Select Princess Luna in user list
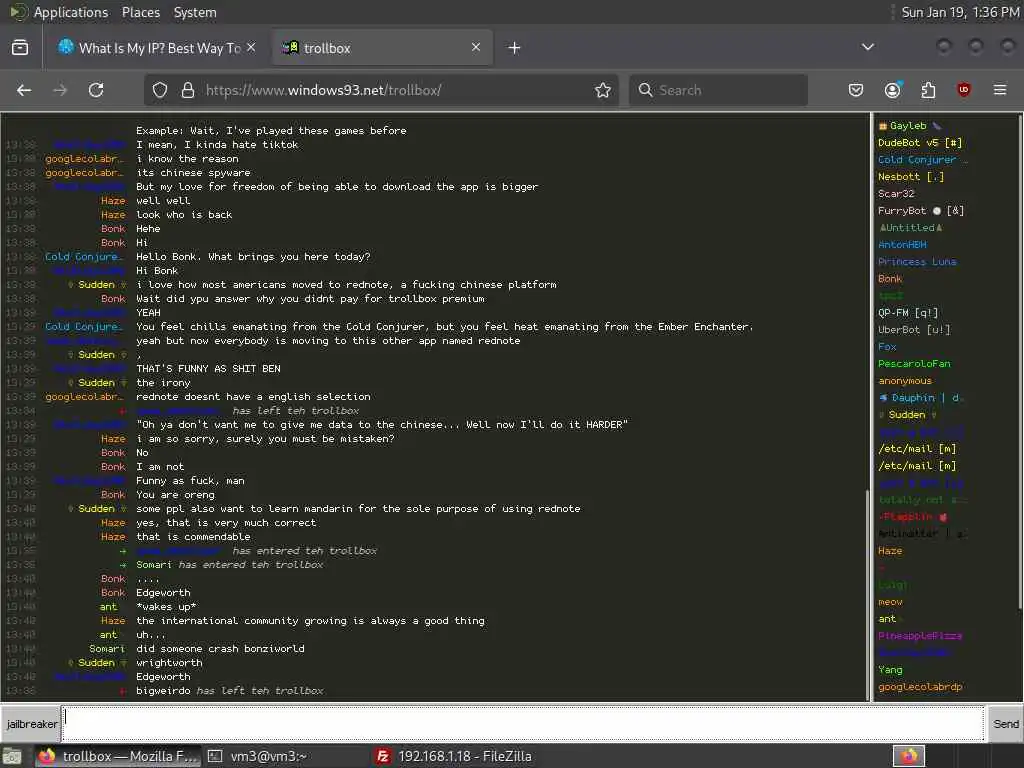 (917, 261)
